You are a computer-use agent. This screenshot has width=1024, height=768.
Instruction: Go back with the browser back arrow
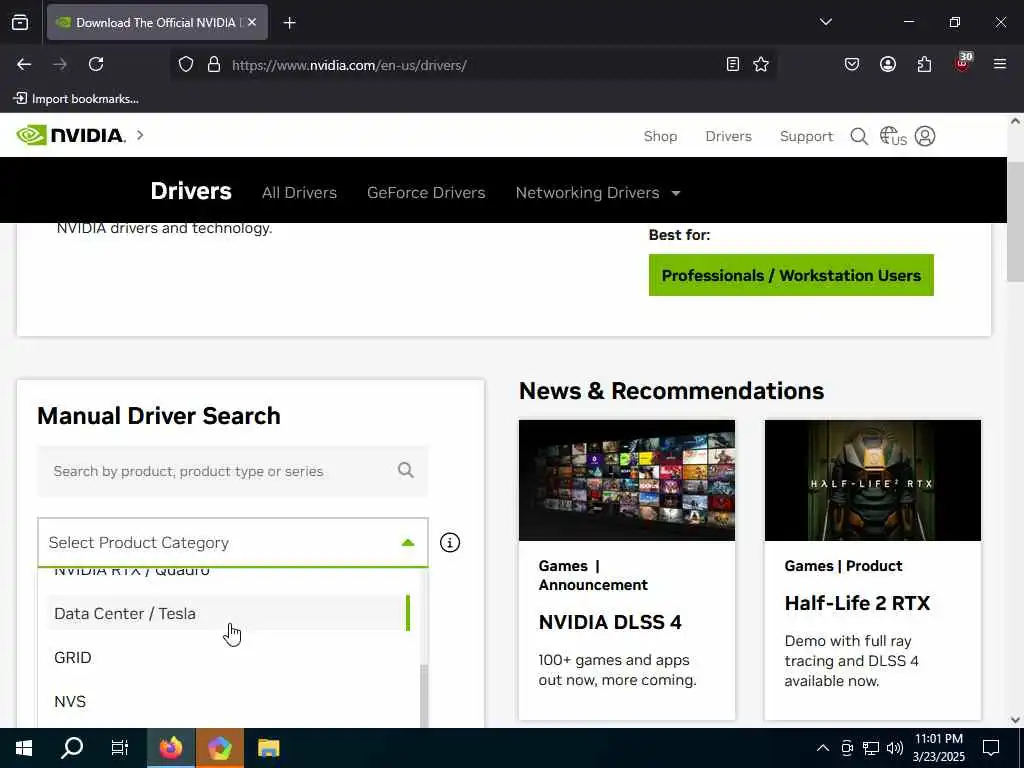click(x=24, y=64)
